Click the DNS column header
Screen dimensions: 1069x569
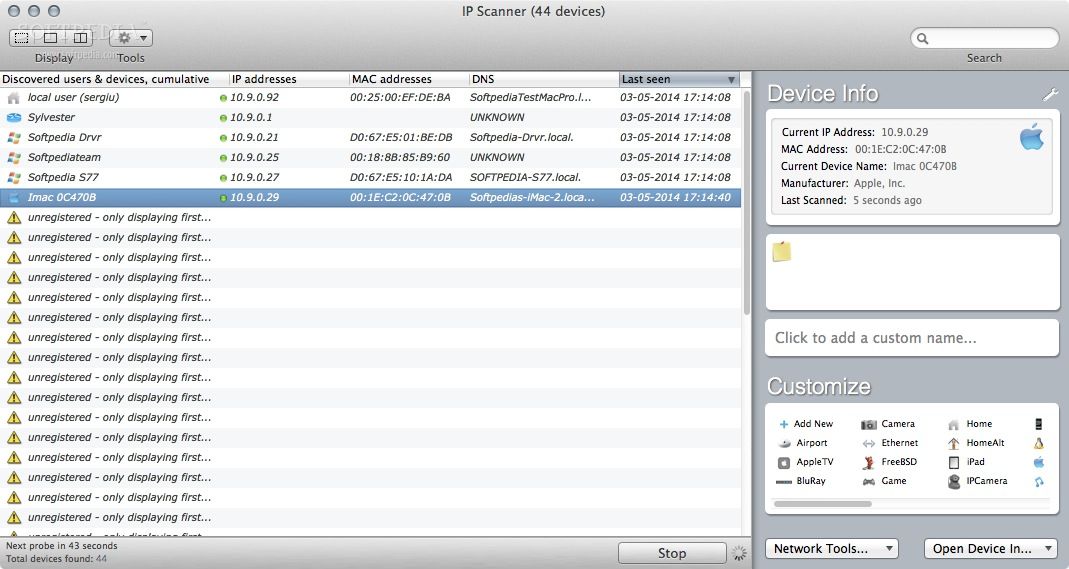pyautogui.click(x=543, y=79)
